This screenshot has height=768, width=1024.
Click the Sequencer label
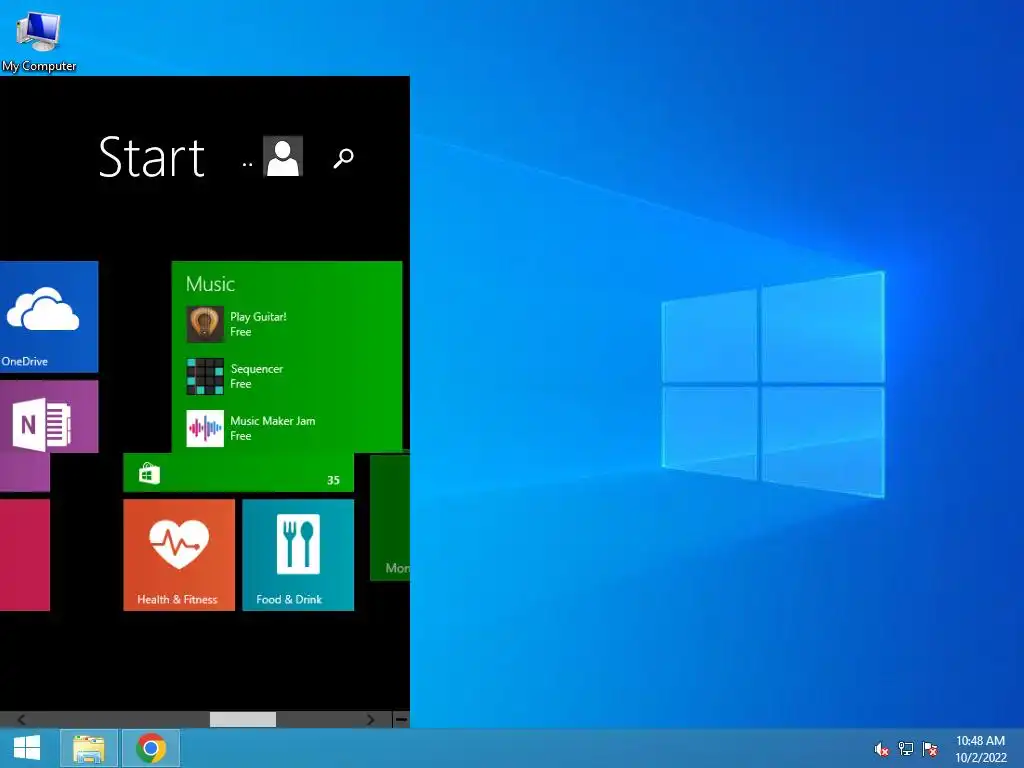[257, 369]
